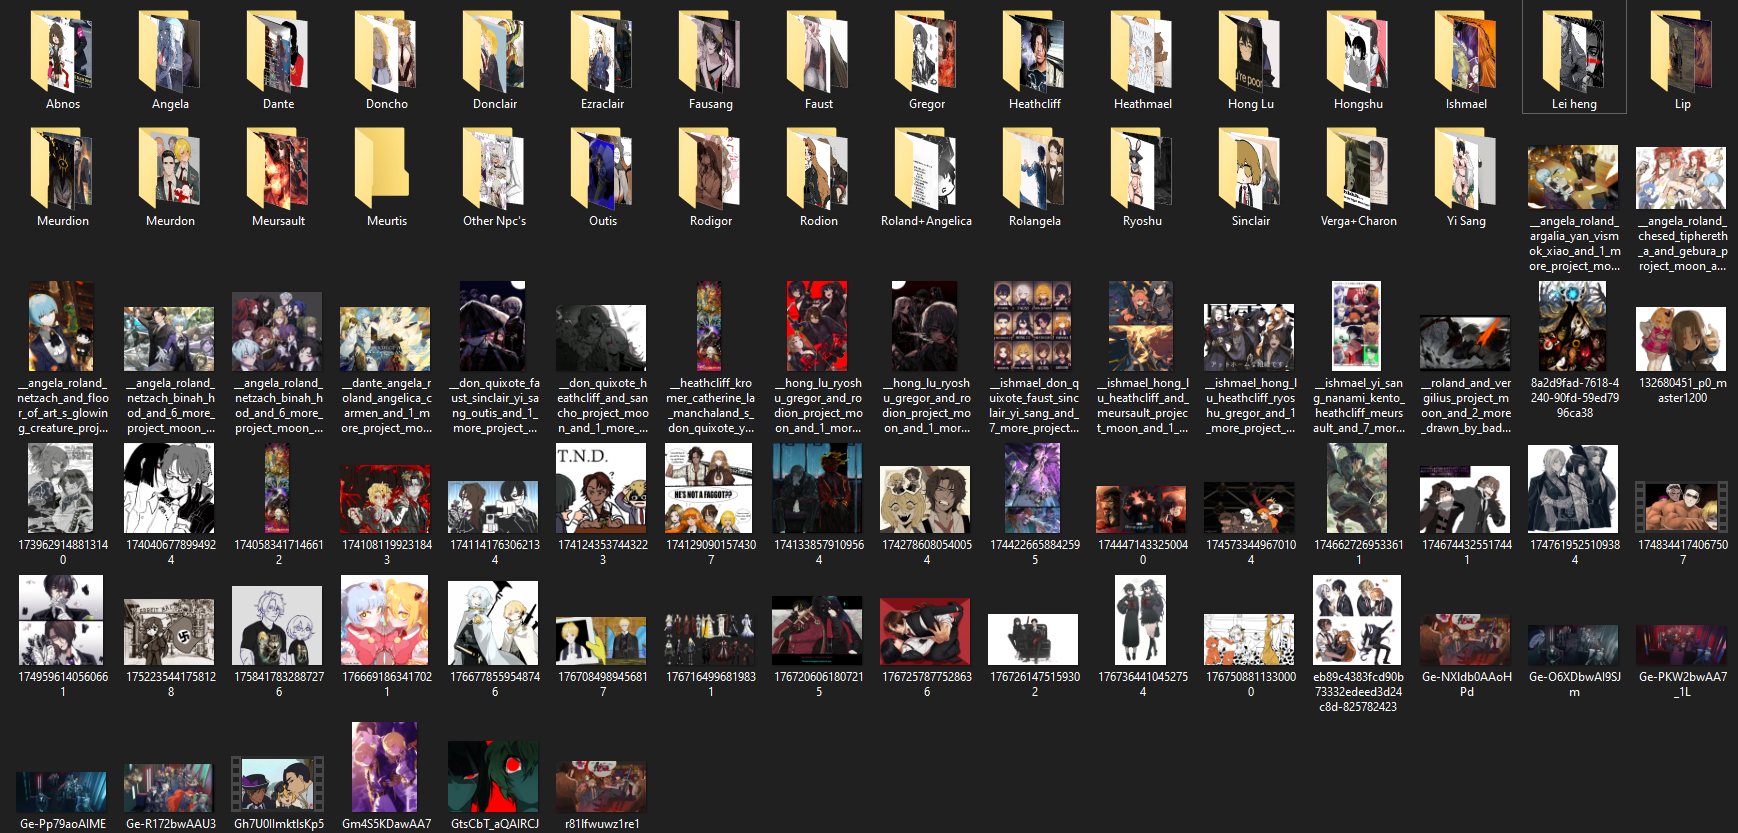Open the Angela folder
This screenshot has height=833, width=1738.
170,52
